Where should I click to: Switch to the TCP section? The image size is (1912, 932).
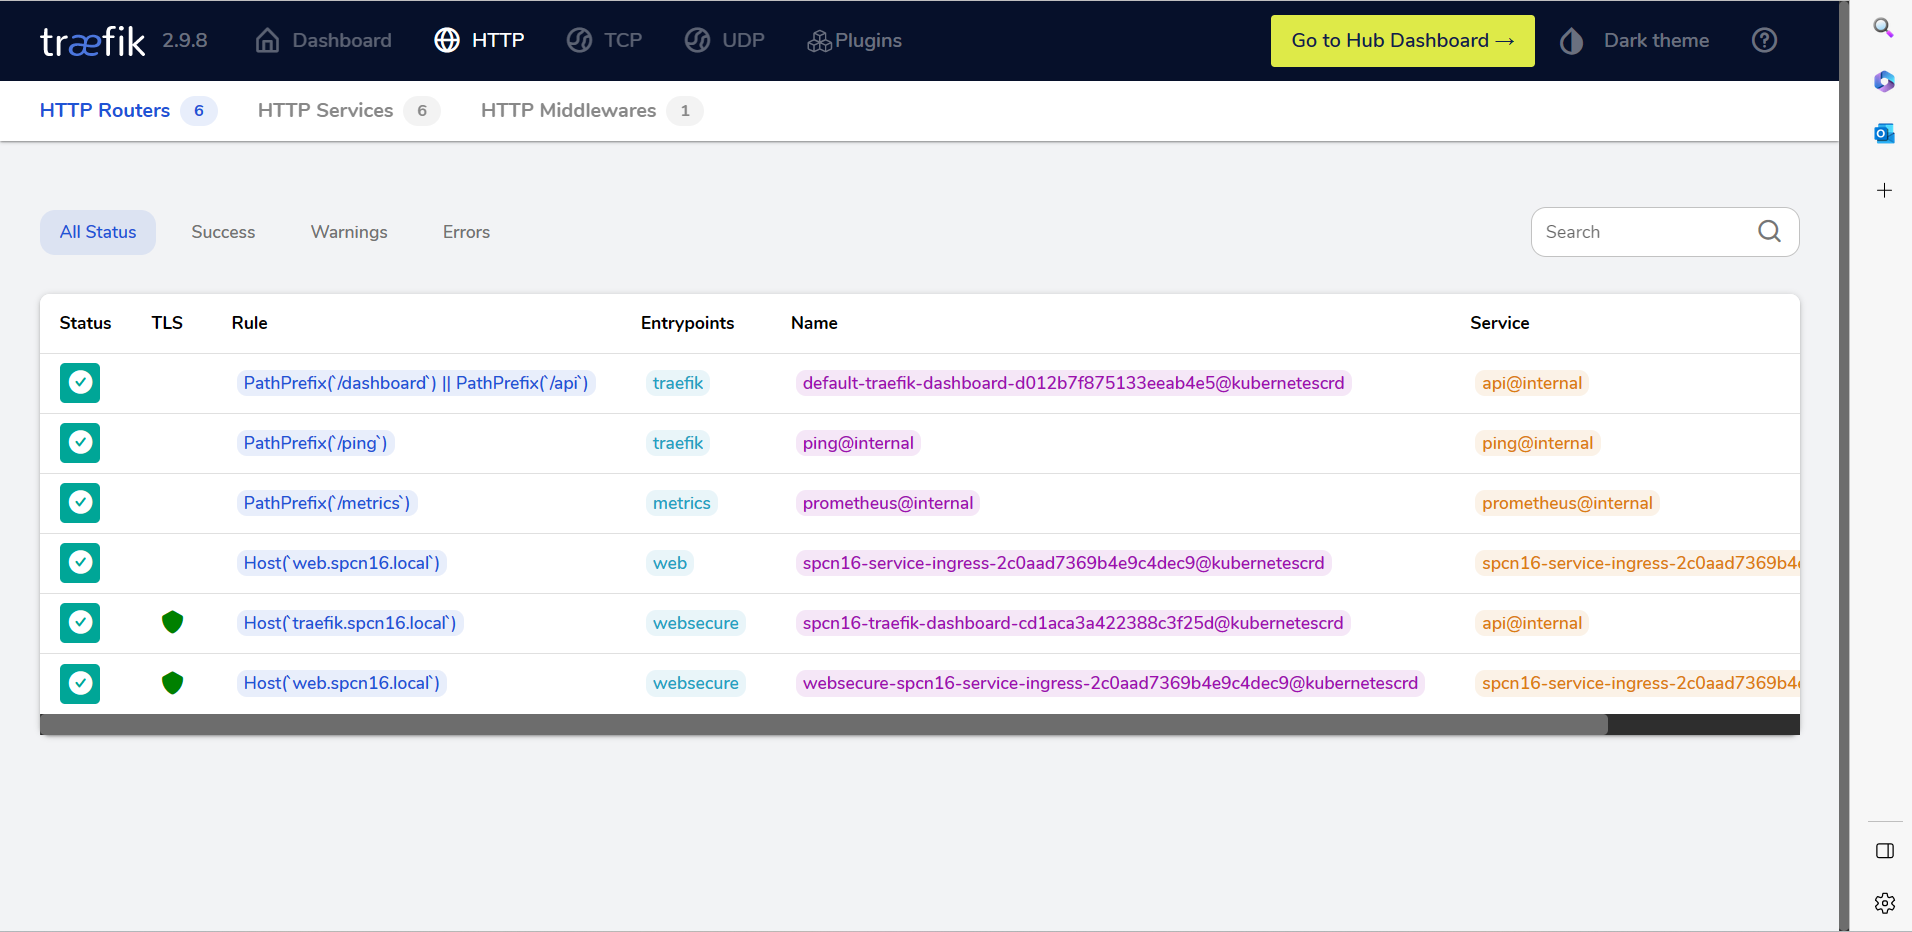pos(604,41)
